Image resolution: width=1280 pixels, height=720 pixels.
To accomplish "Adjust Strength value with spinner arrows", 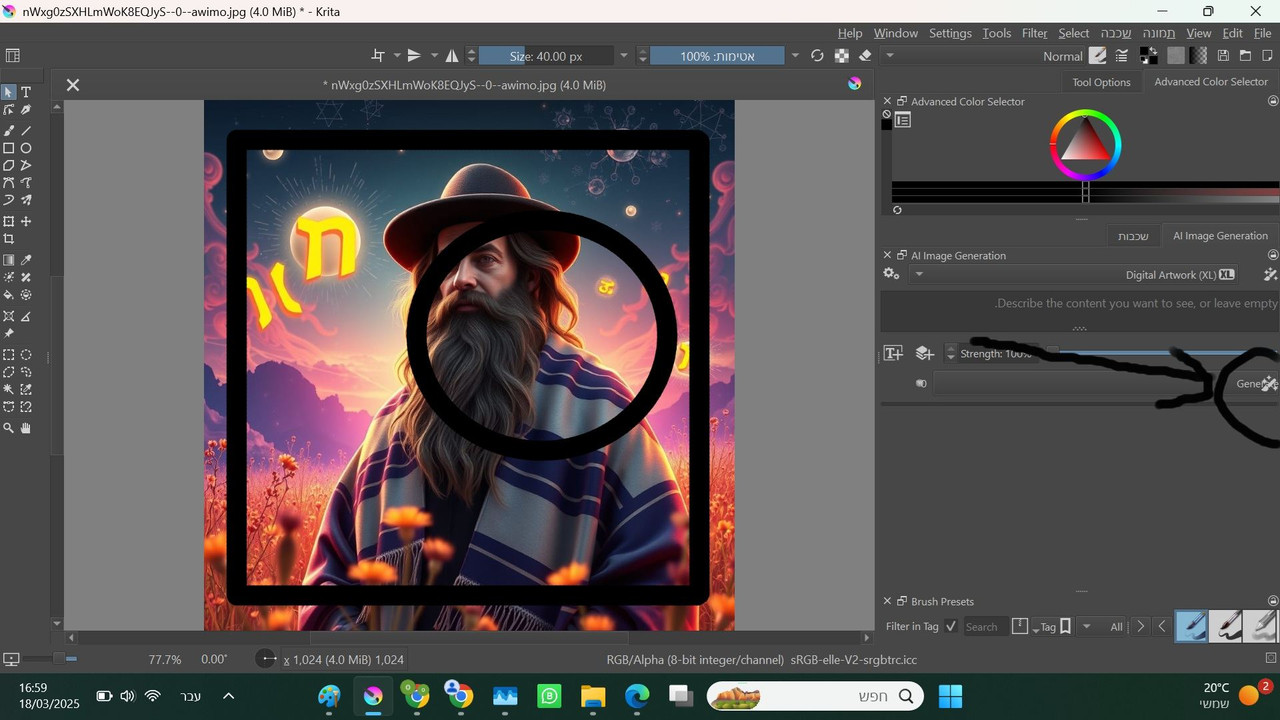I will [950, 353].
